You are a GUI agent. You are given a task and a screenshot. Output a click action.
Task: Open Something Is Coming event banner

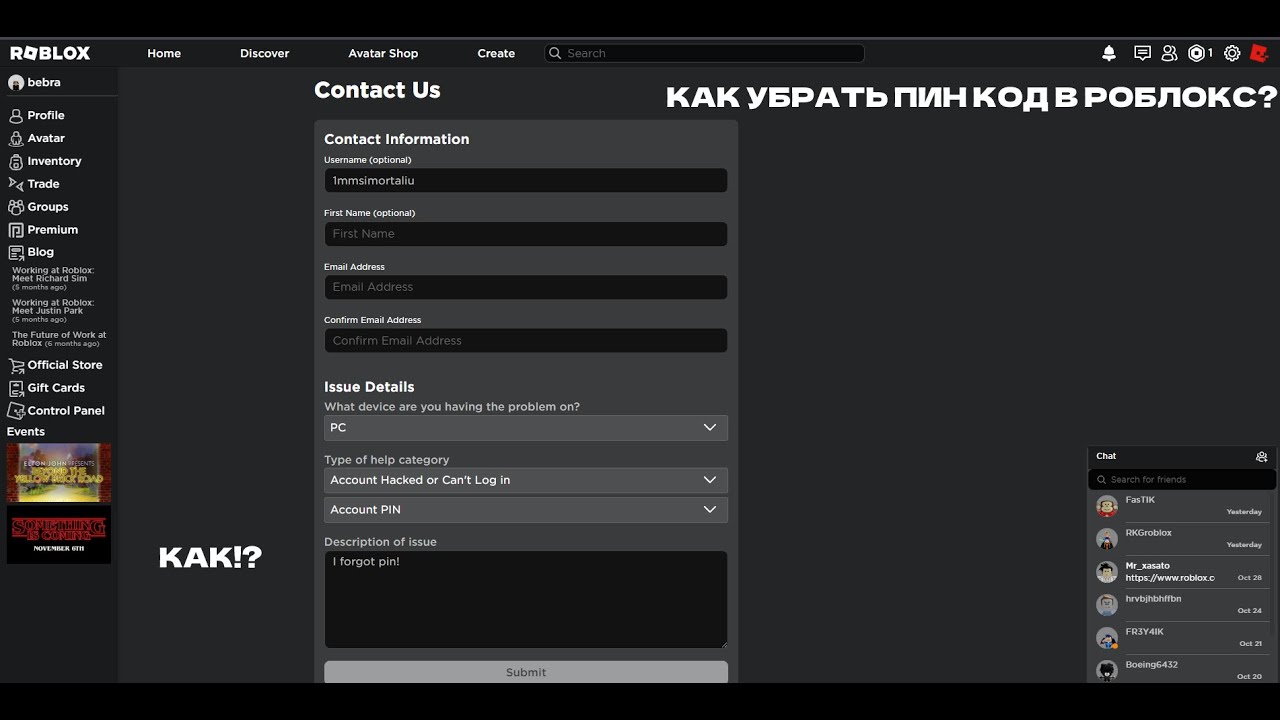(x=59, y=535)
